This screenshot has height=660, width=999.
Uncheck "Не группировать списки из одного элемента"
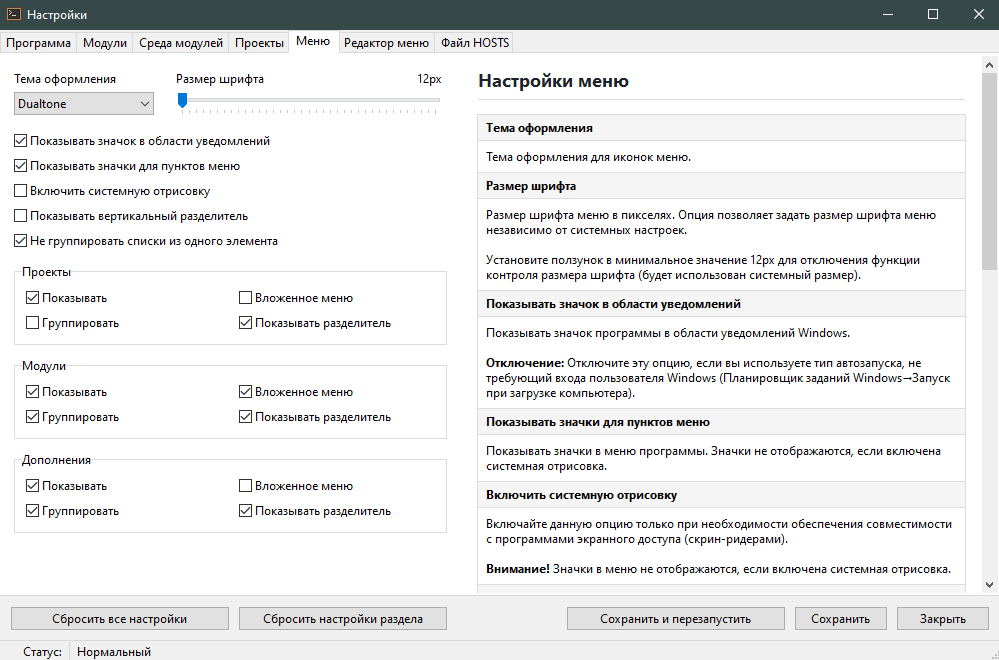tap(21, 241)
